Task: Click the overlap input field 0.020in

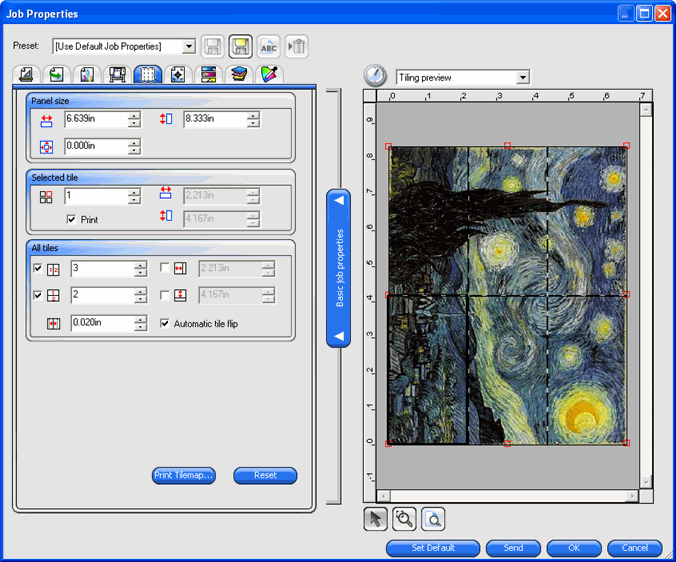Action: (x=103, y=323)
